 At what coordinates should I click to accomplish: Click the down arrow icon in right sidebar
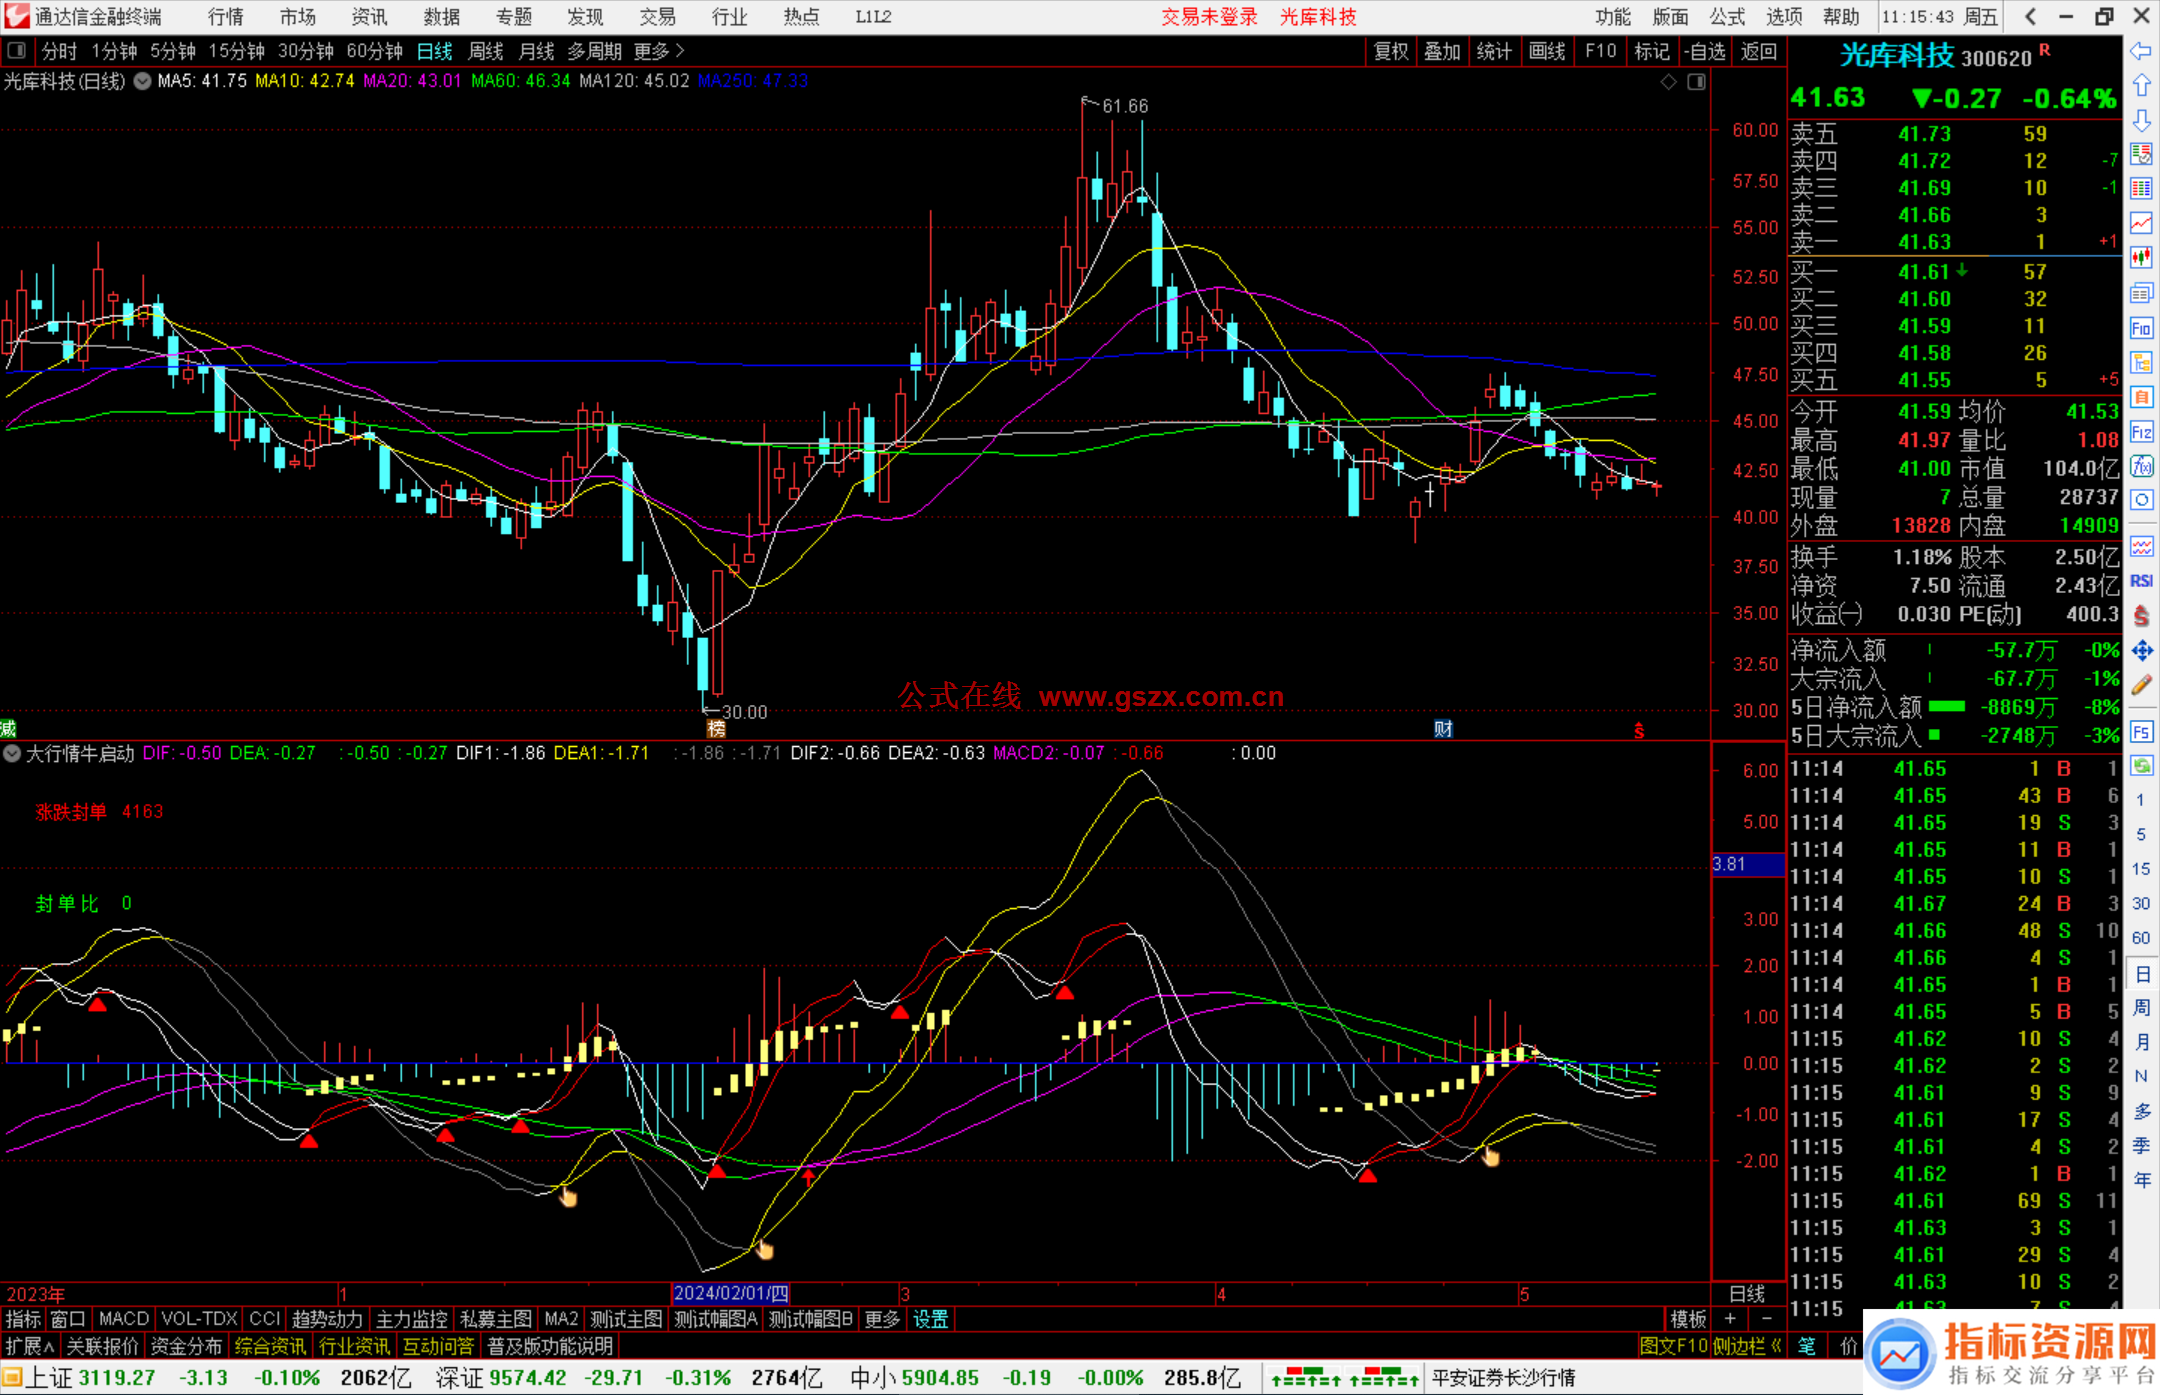tap(2141, 120)
